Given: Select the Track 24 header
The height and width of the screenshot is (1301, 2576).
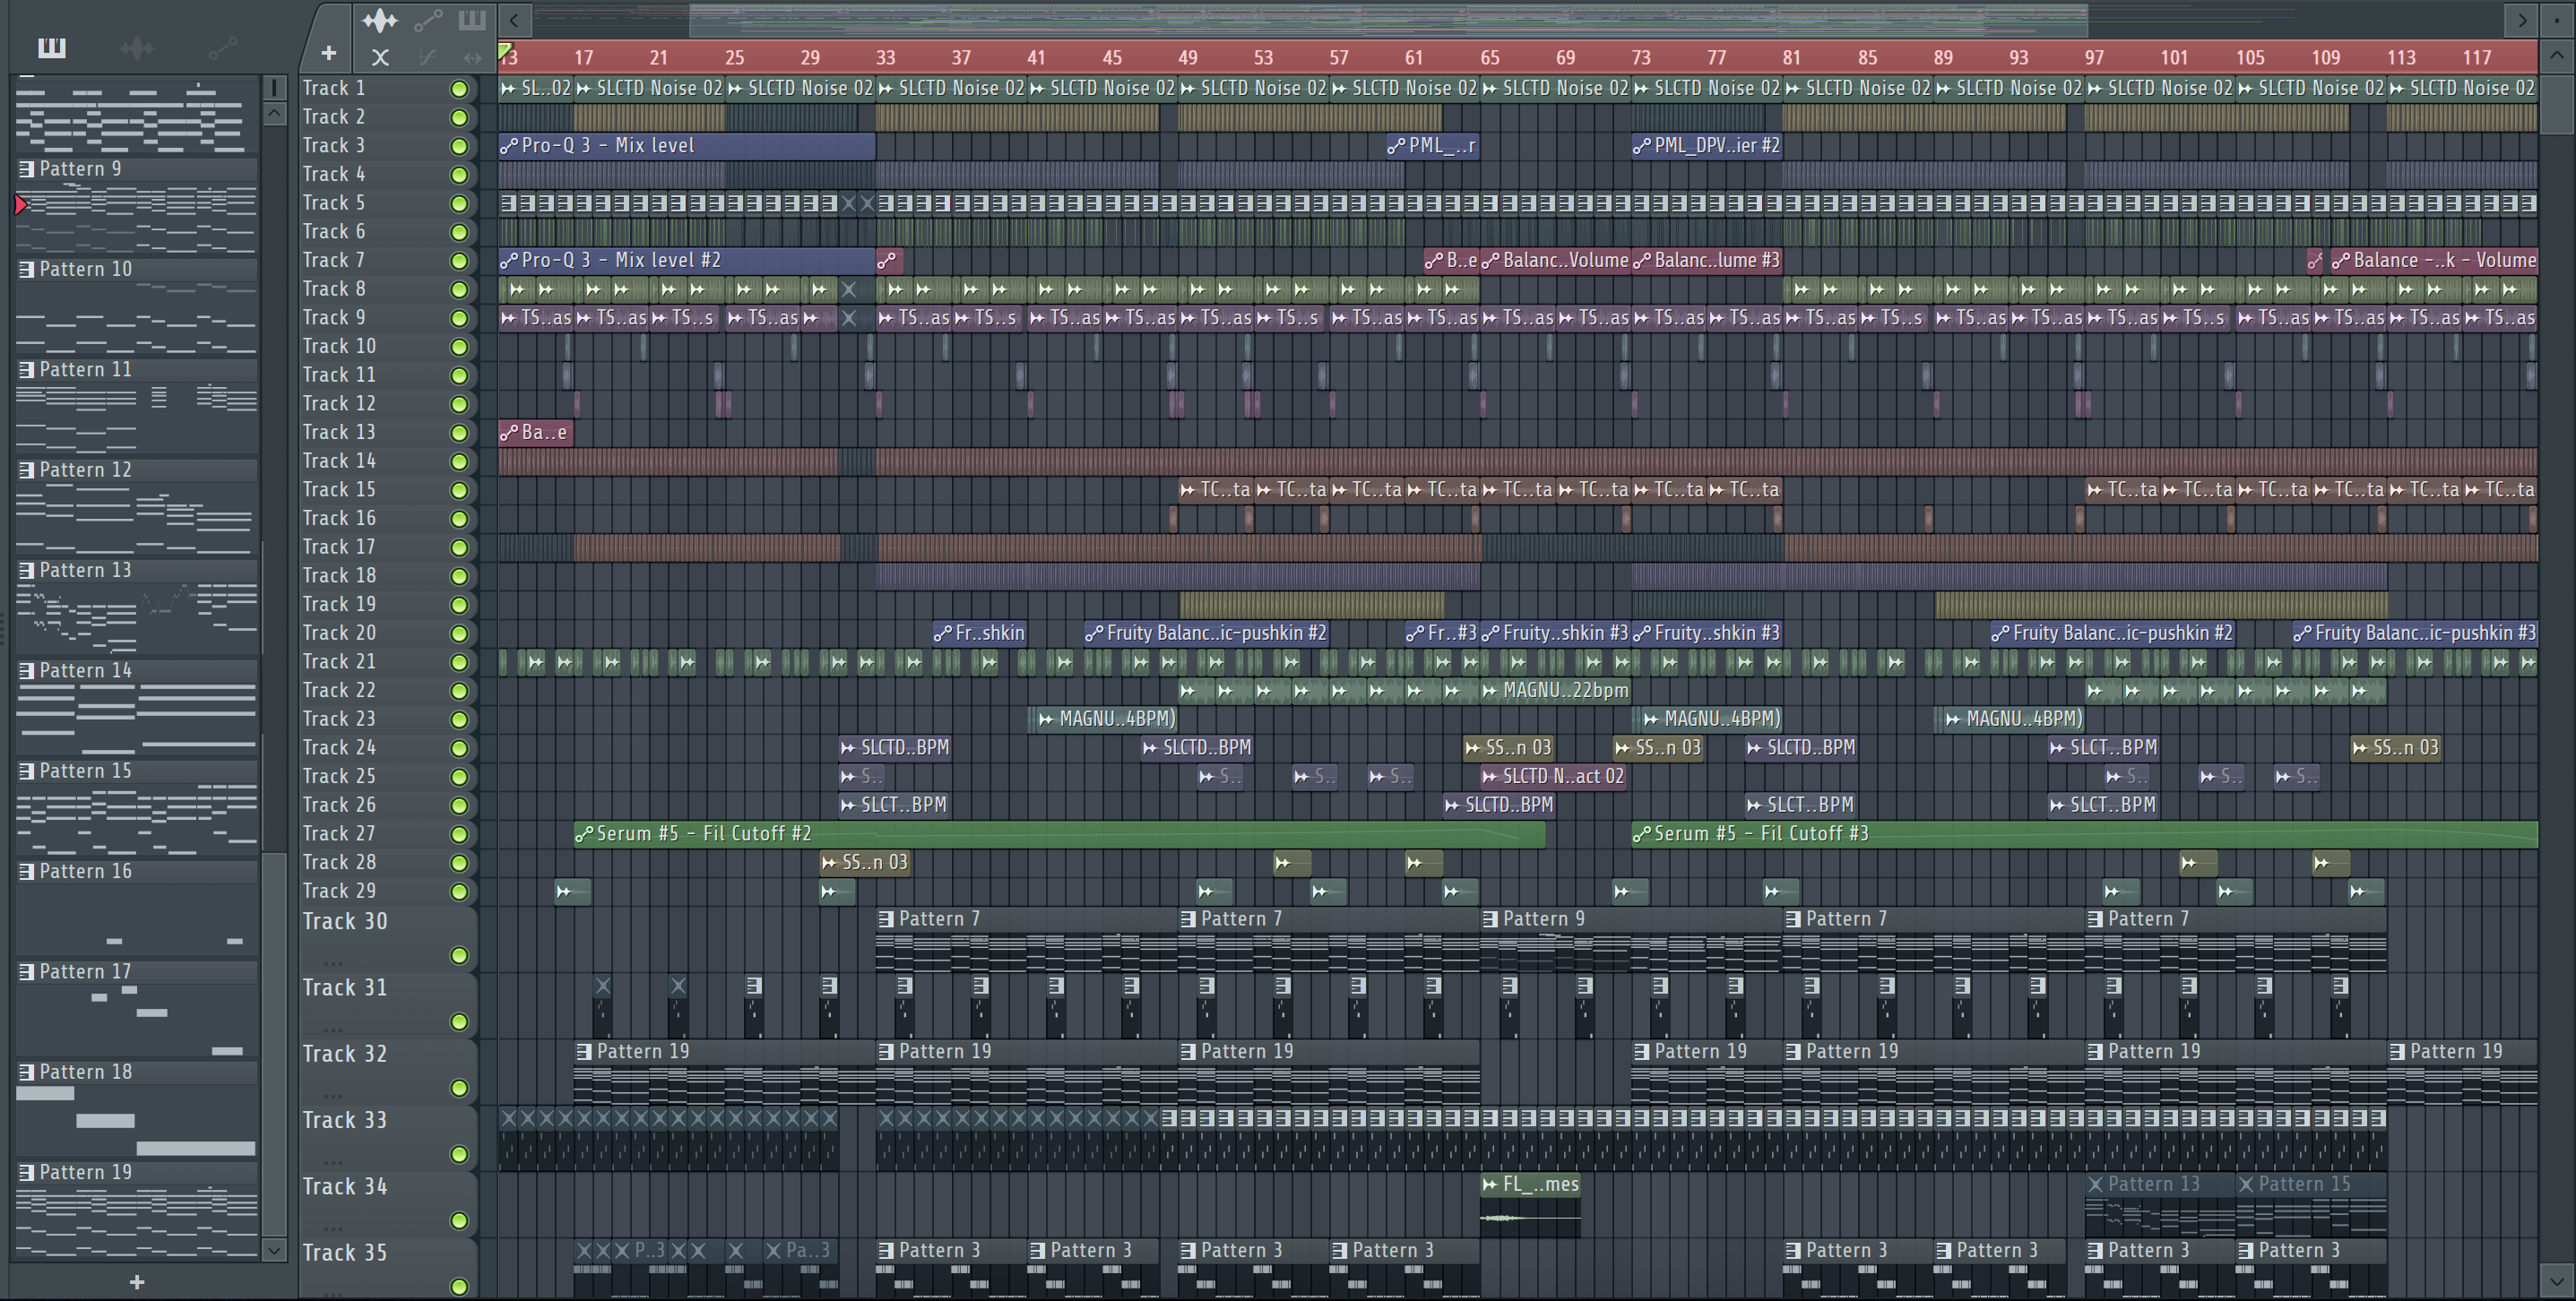Looking at the screenshot, I should click(x=388, y=748).
